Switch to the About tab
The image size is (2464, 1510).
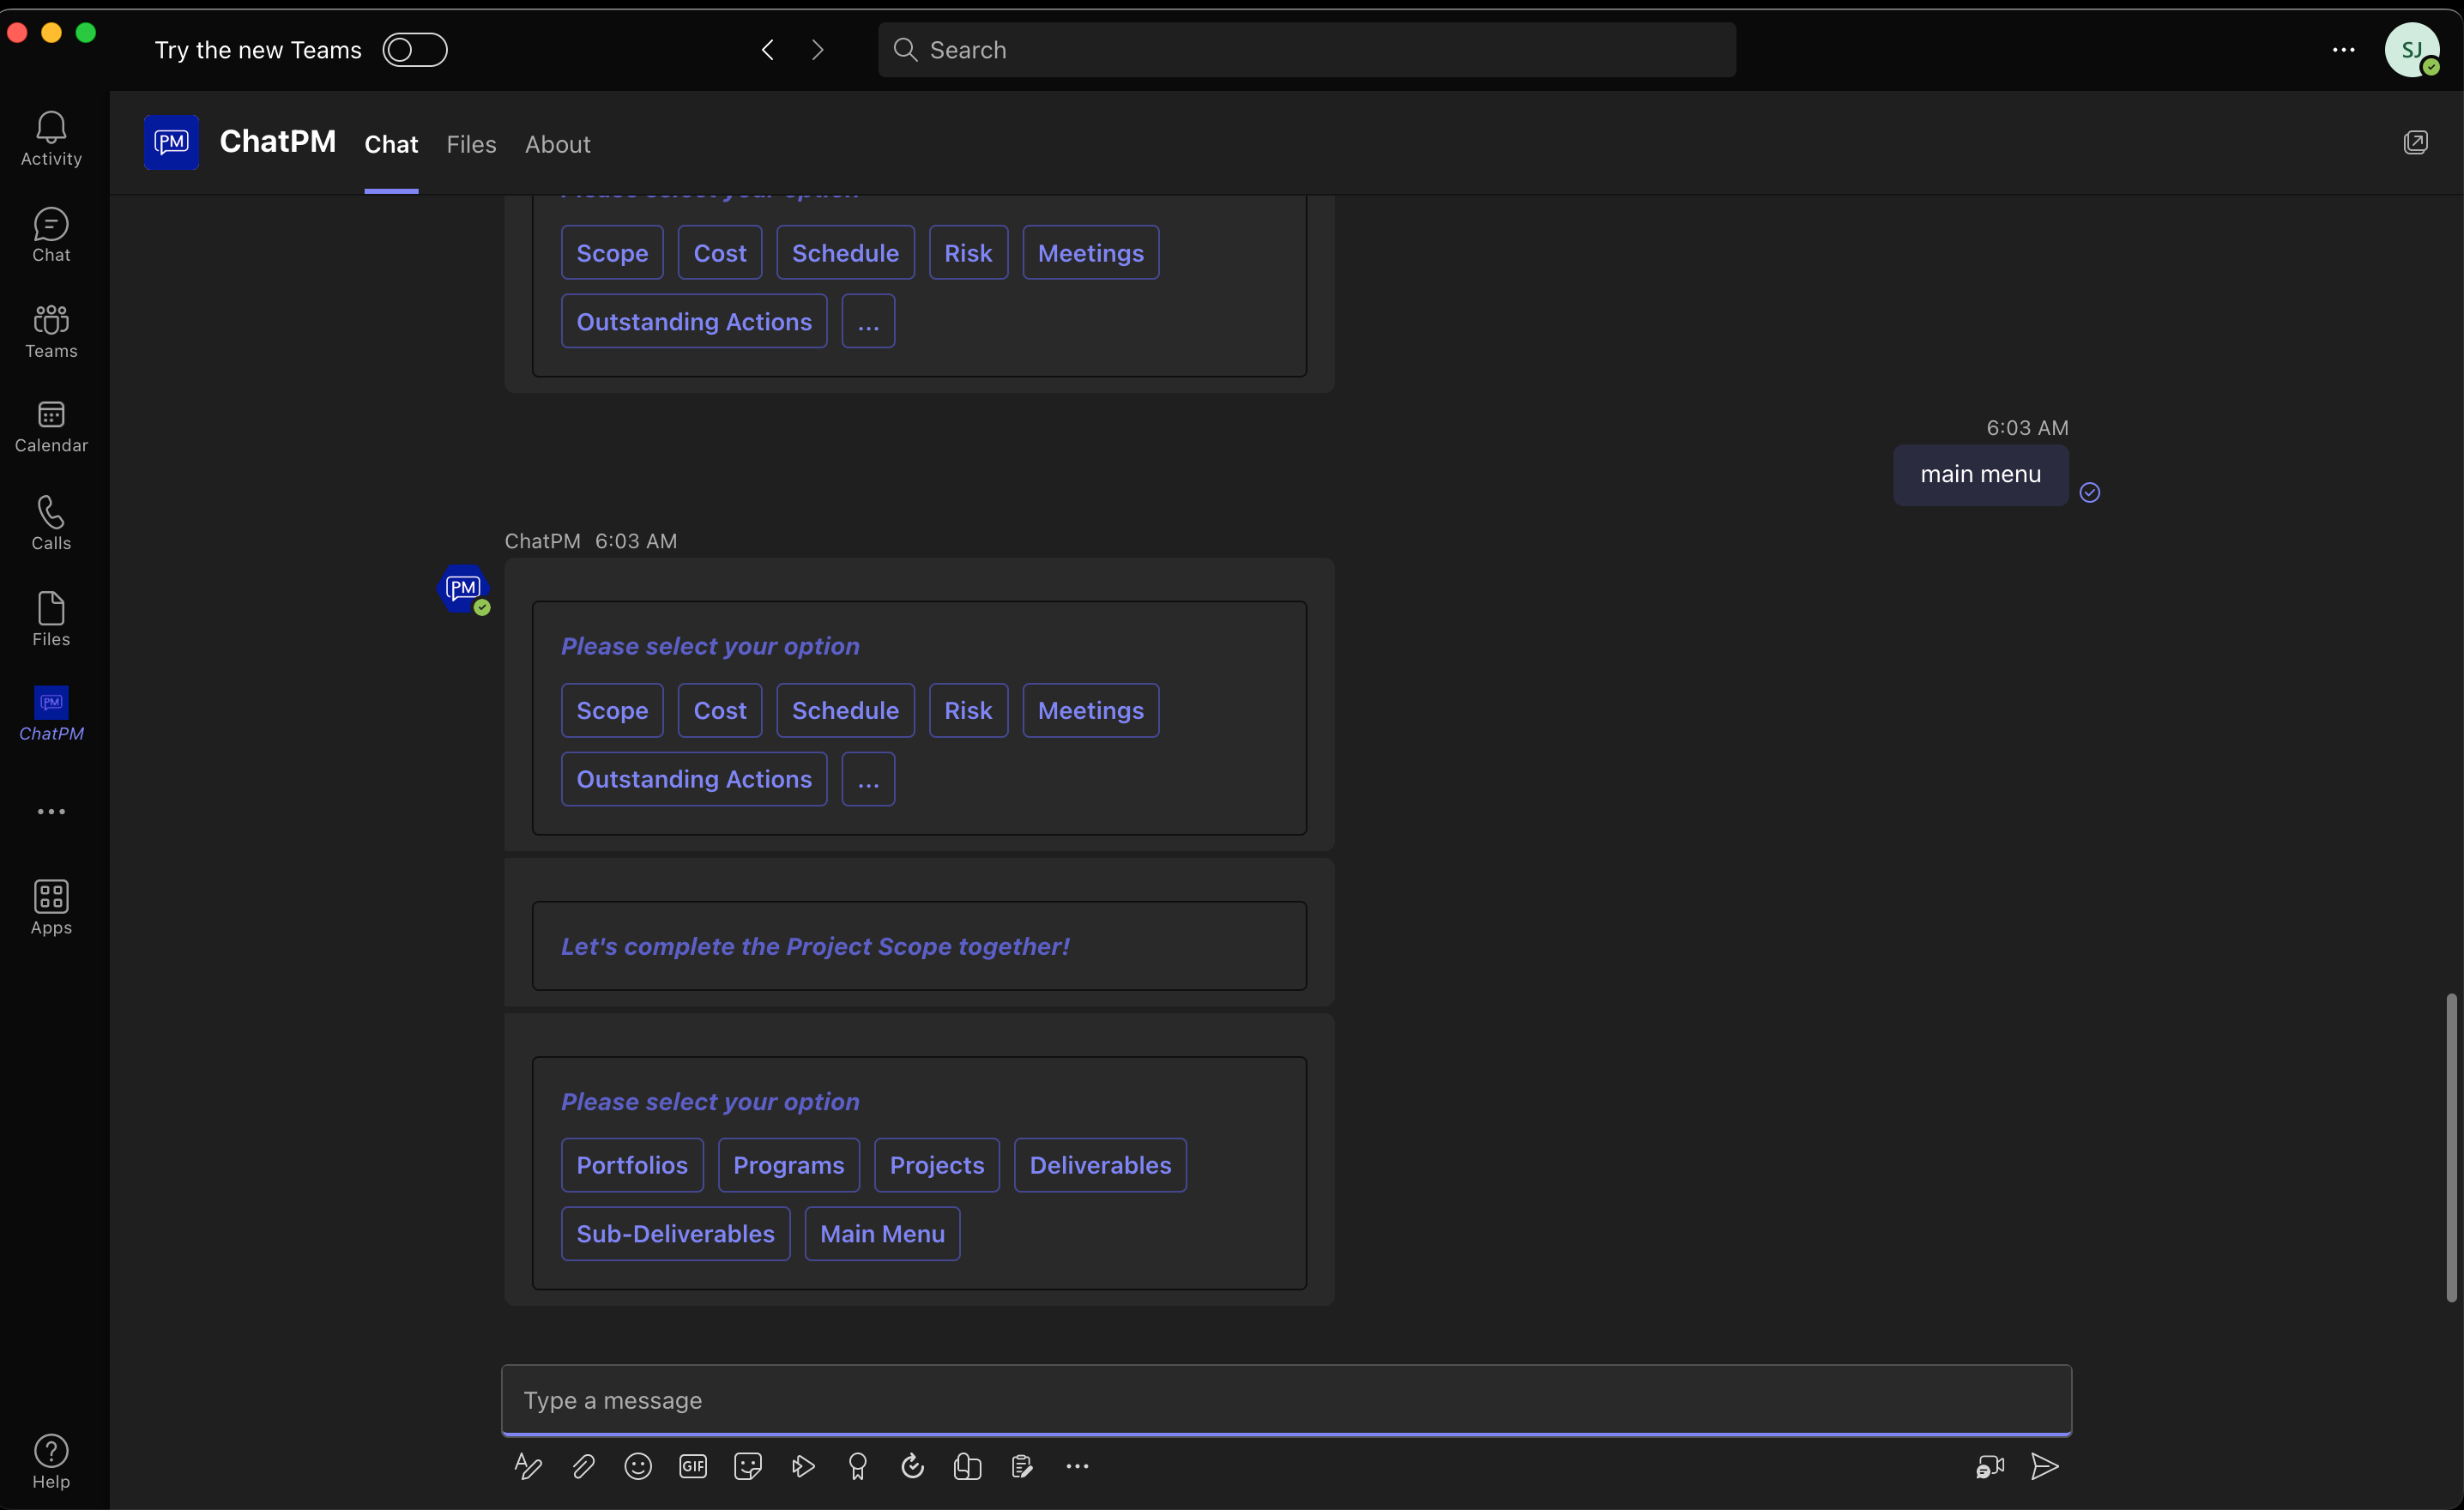point(557,144)
